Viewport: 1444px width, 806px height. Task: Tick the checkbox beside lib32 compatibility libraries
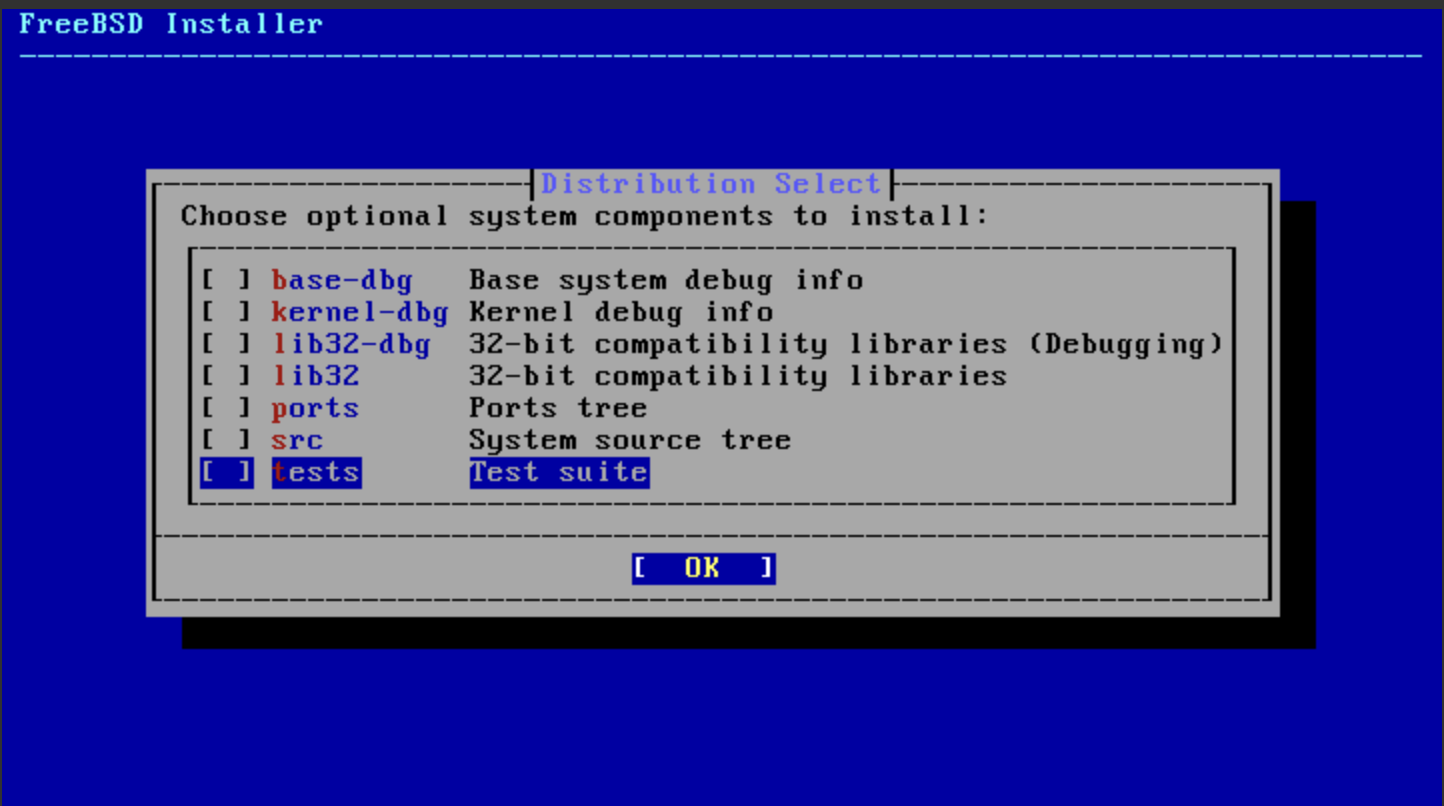point(226,376)
